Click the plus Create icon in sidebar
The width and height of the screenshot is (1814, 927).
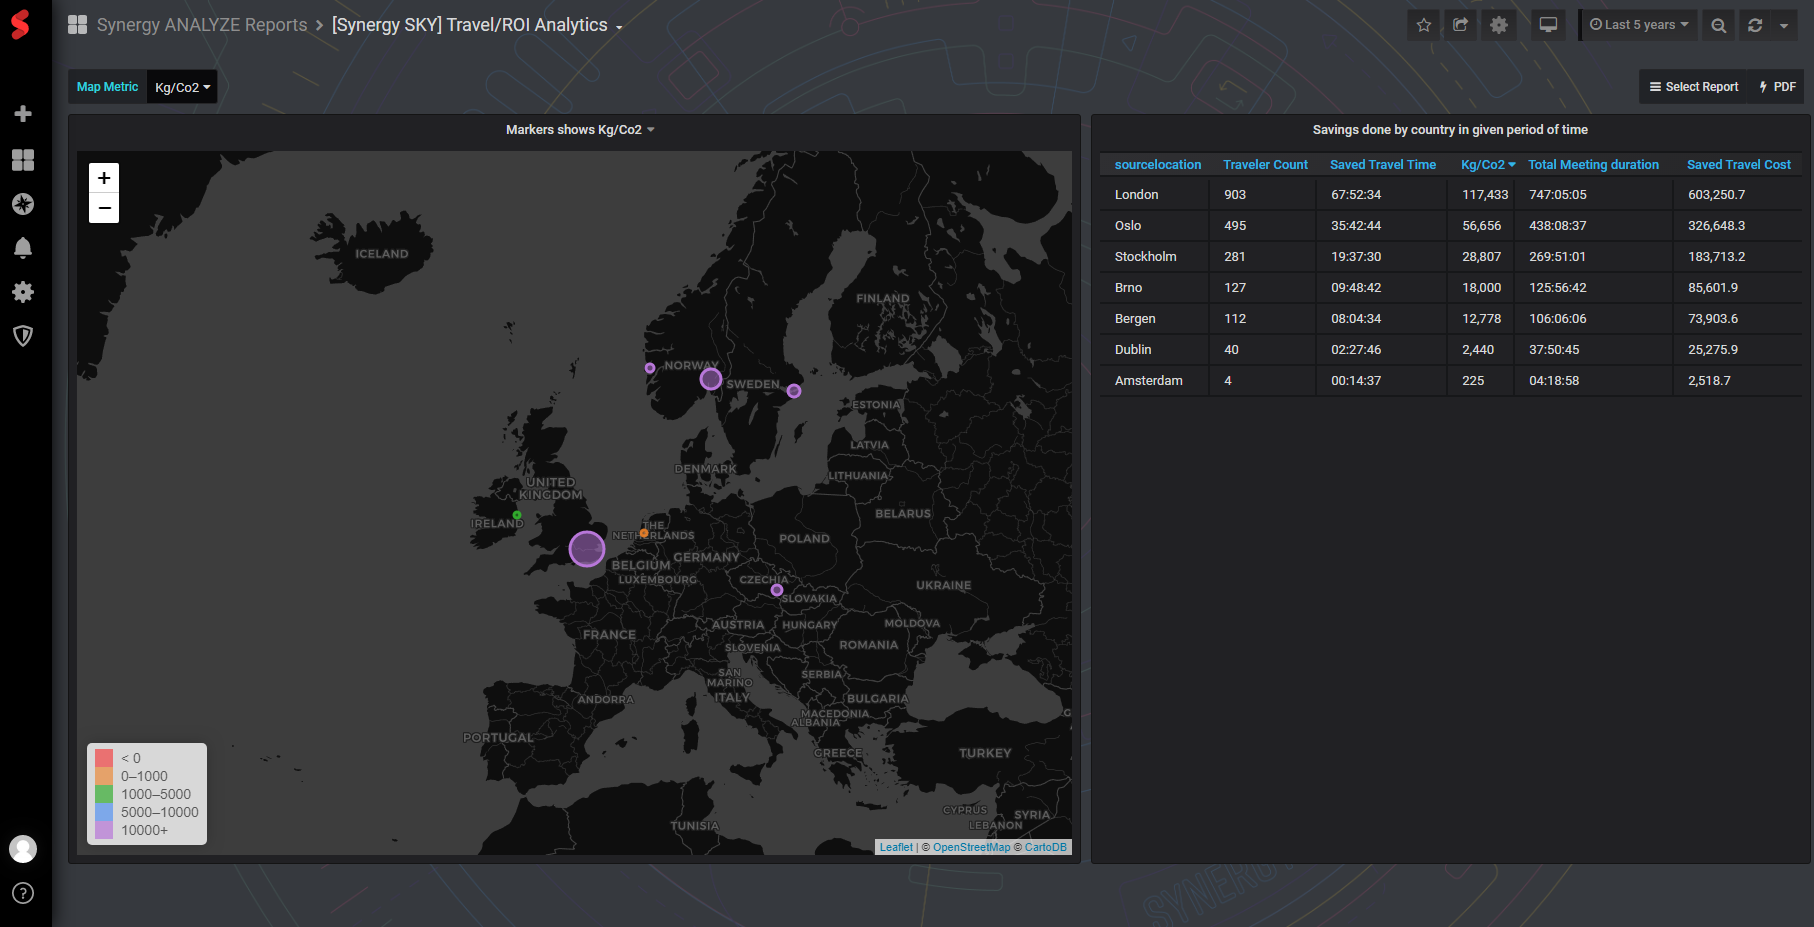(x=23, y=114)
